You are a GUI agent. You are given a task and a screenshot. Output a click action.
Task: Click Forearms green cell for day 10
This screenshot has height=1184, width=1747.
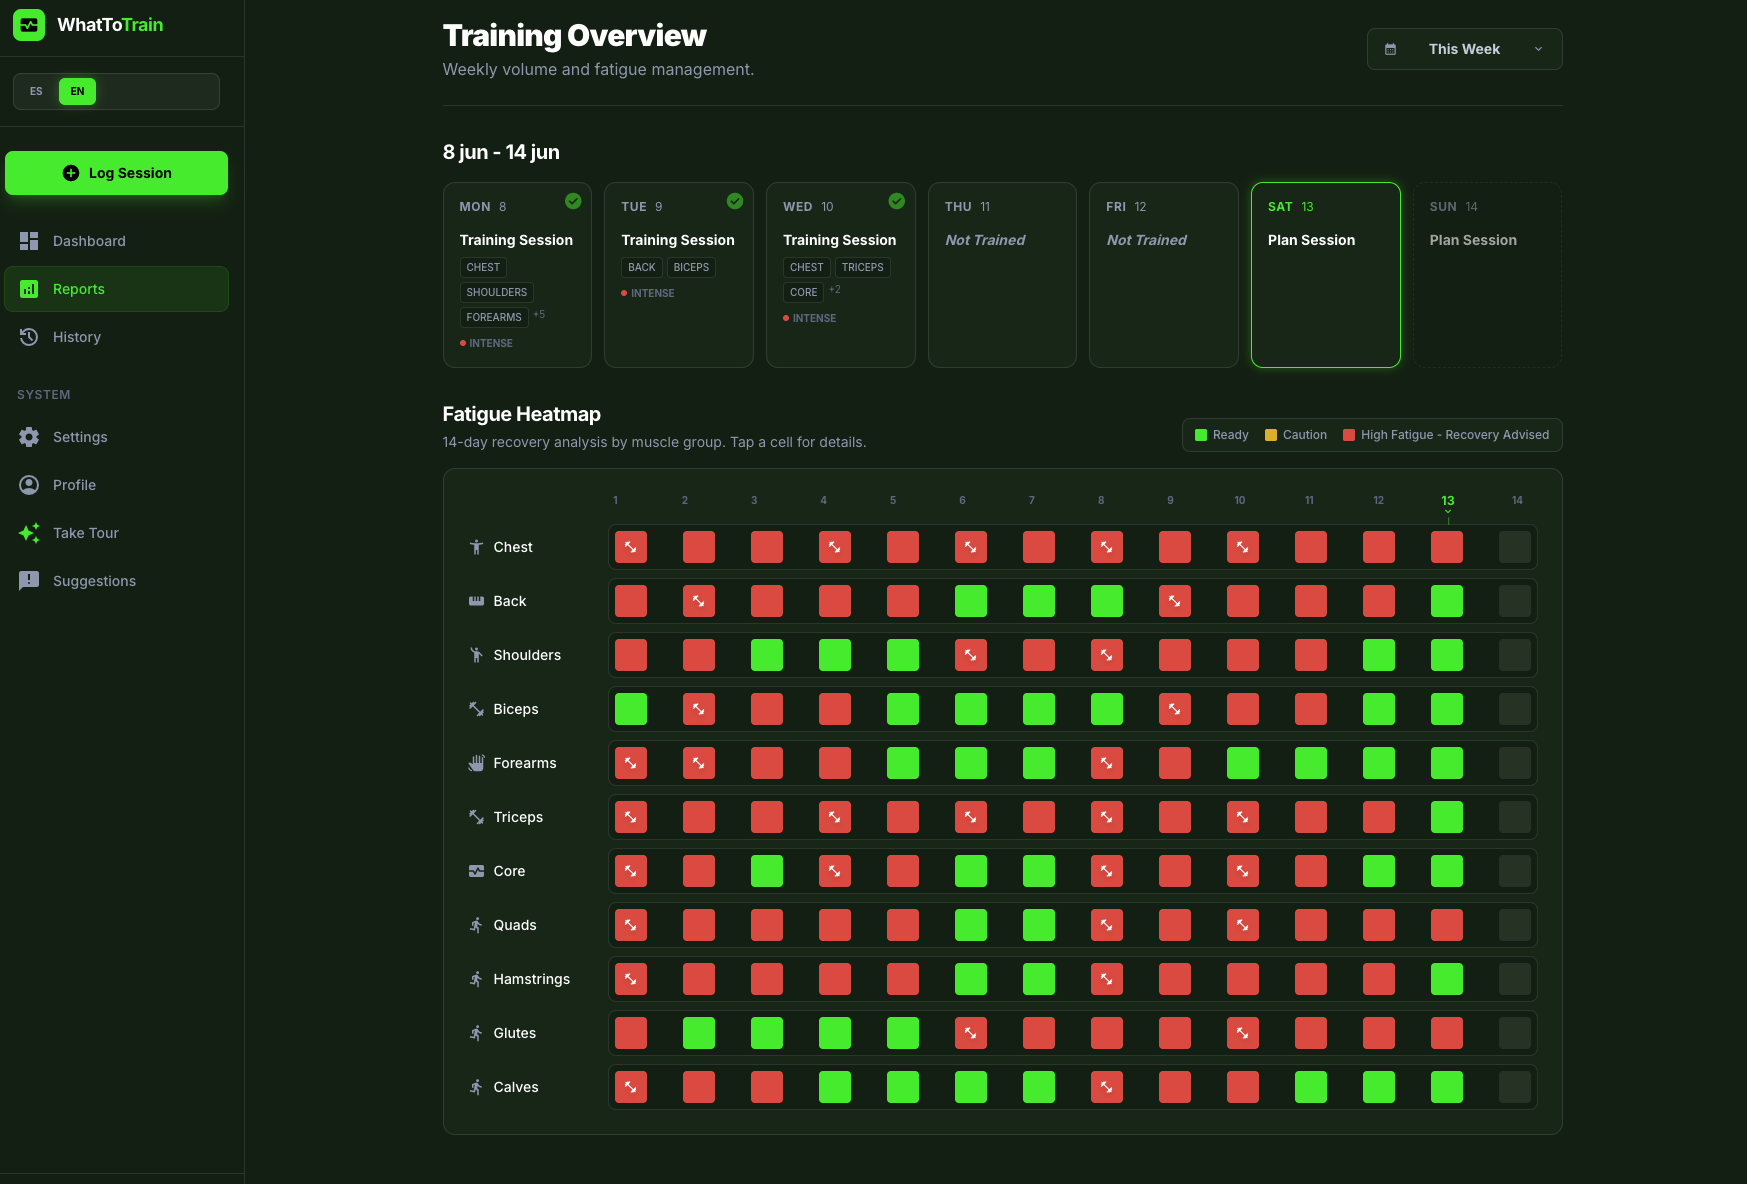coord(1243,763)
